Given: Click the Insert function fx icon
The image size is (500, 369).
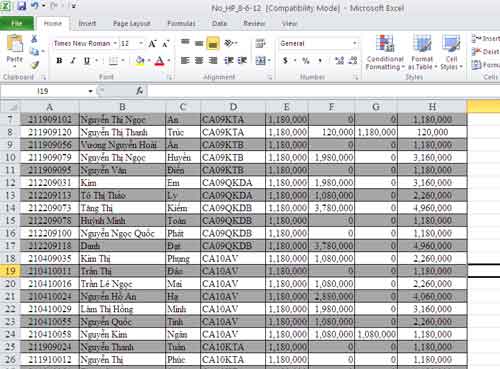Looking at the screenshot, I should click(x=140, y=91).
